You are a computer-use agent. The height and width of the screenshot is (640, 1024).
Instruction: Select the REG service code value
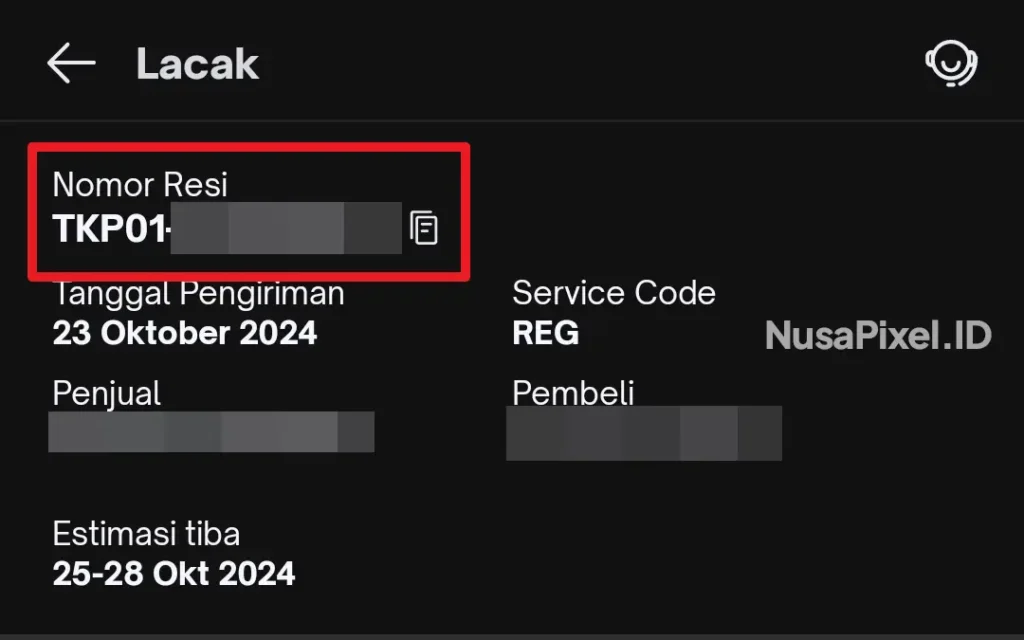click(x=545, y=333)
